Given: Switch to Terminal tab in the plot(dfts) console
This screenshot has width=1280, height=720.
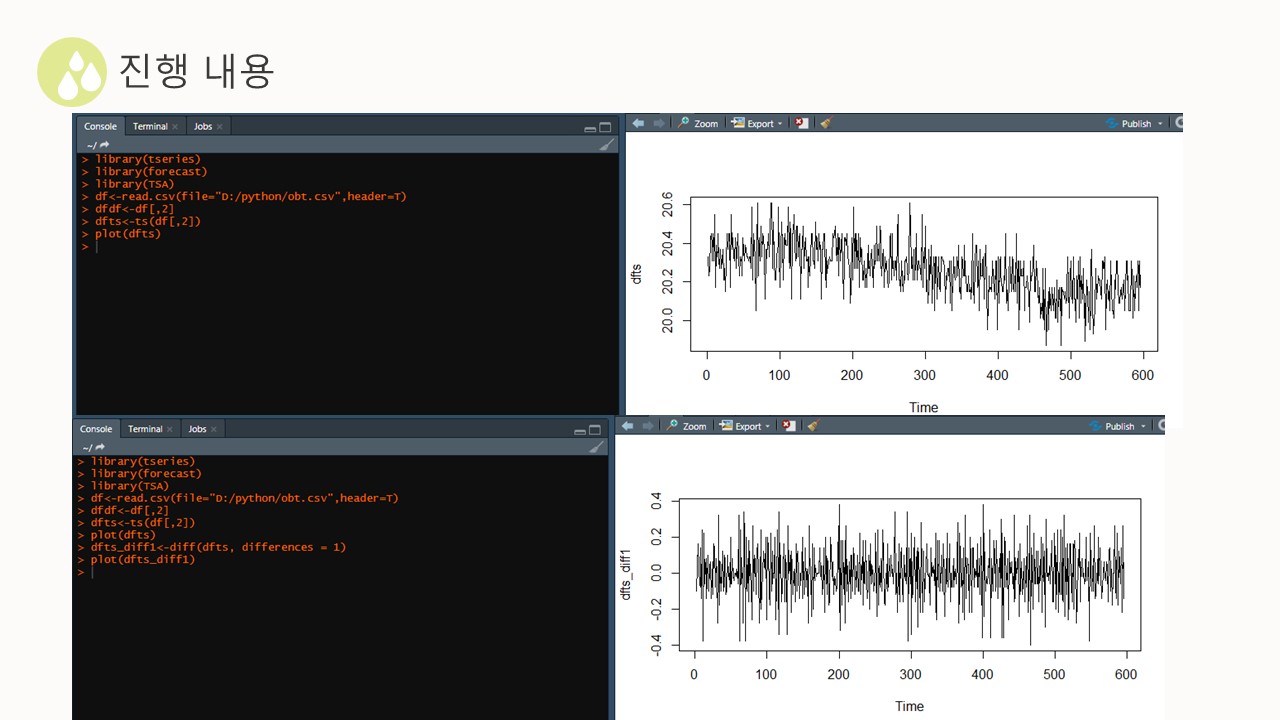Looking at the screenshot, I should [x=151, y=126].
